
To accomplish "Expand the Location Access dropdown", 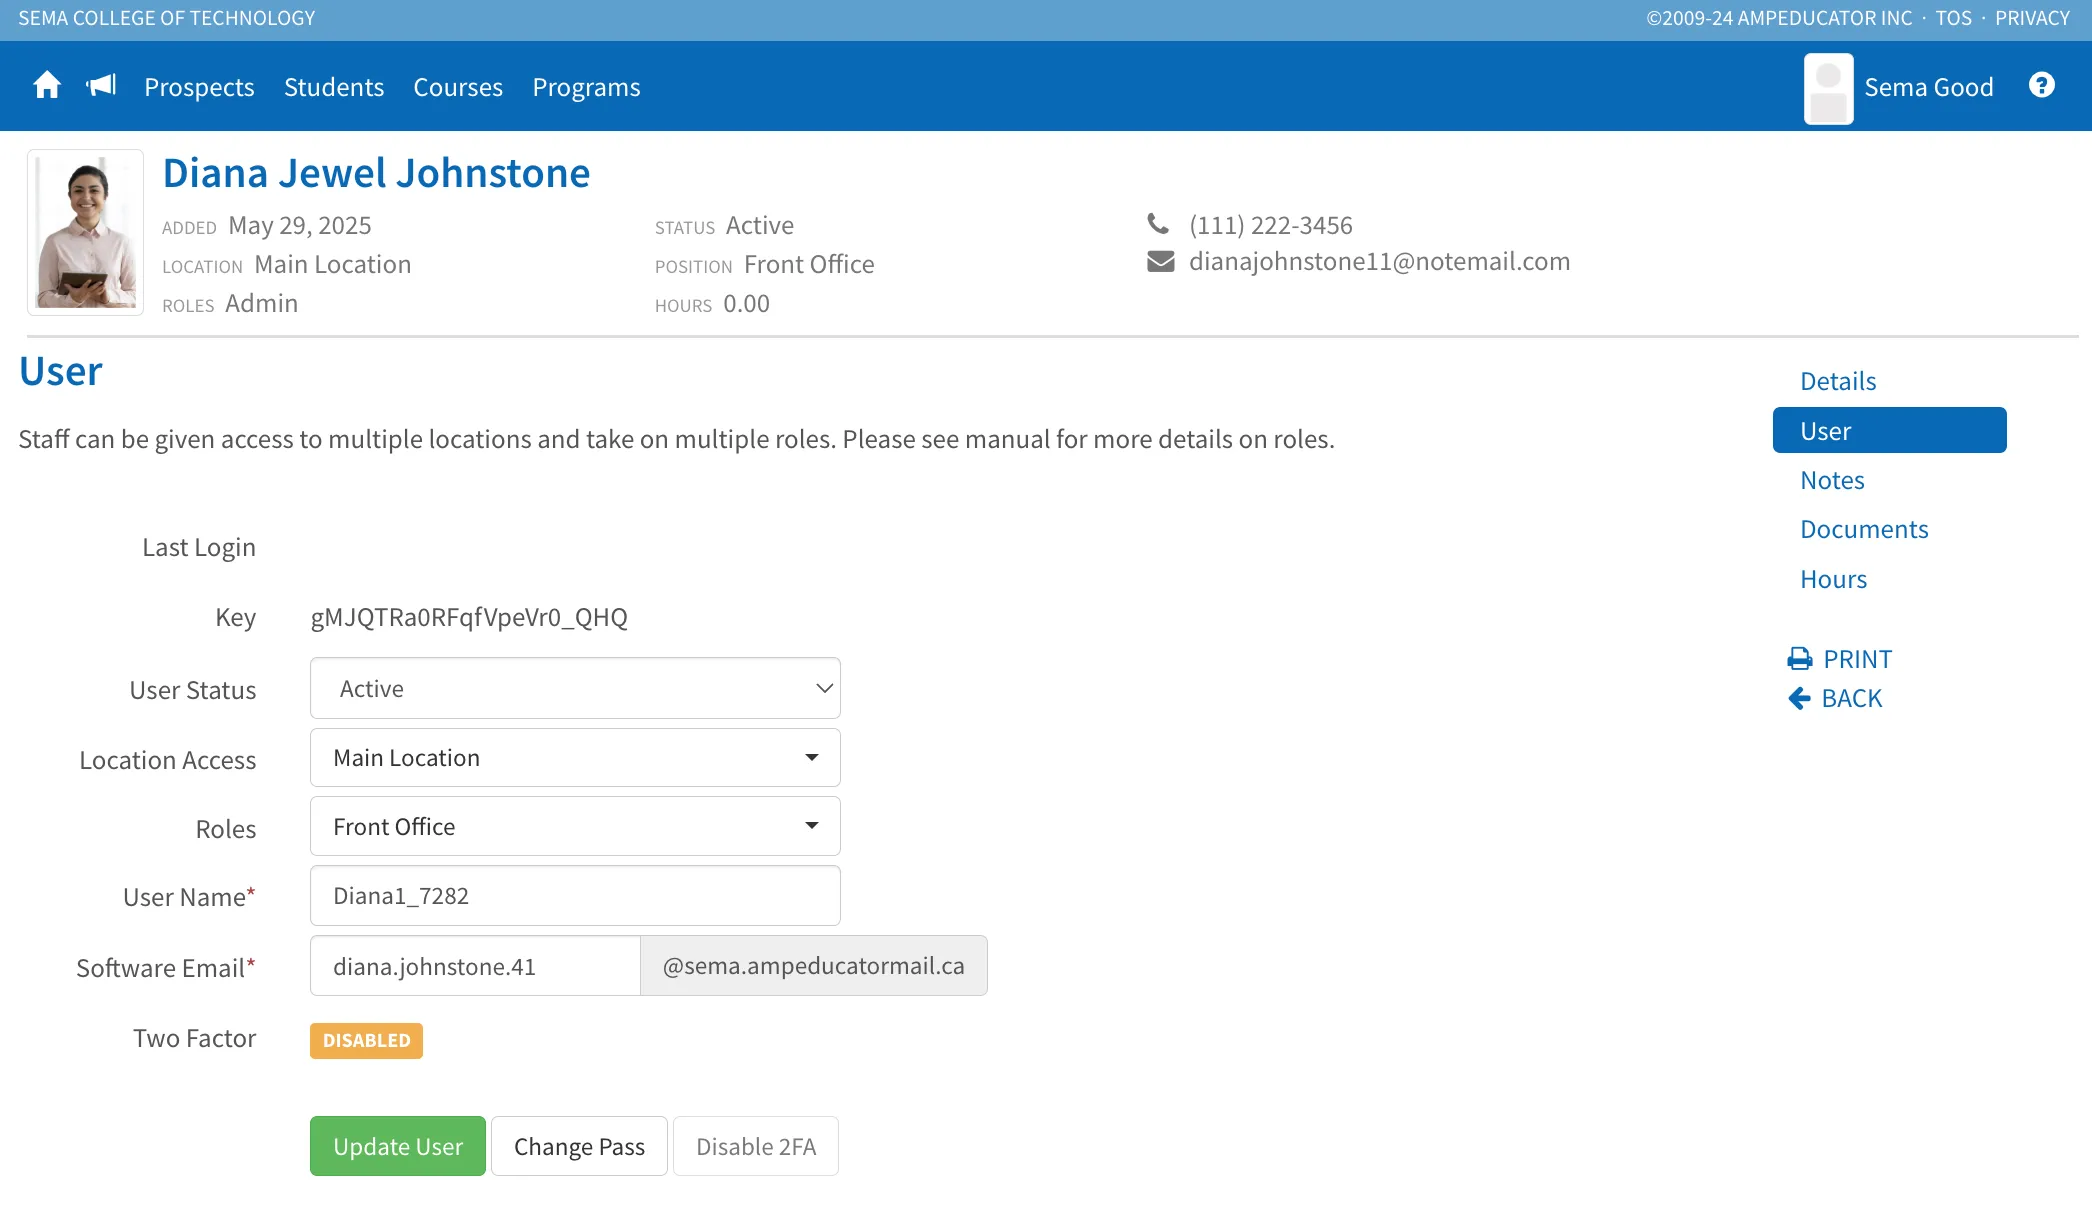I will pos(575,758).
